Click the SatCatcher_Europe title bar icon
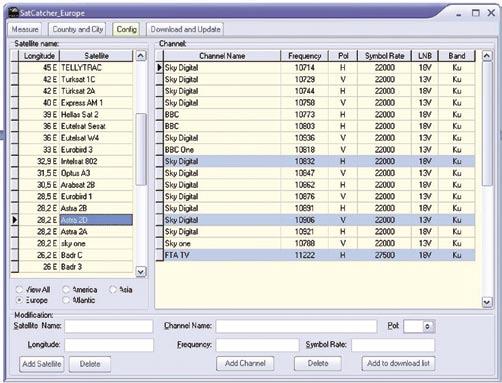The width and height of the screenshot is (502, 383). (x=14, y=13)
